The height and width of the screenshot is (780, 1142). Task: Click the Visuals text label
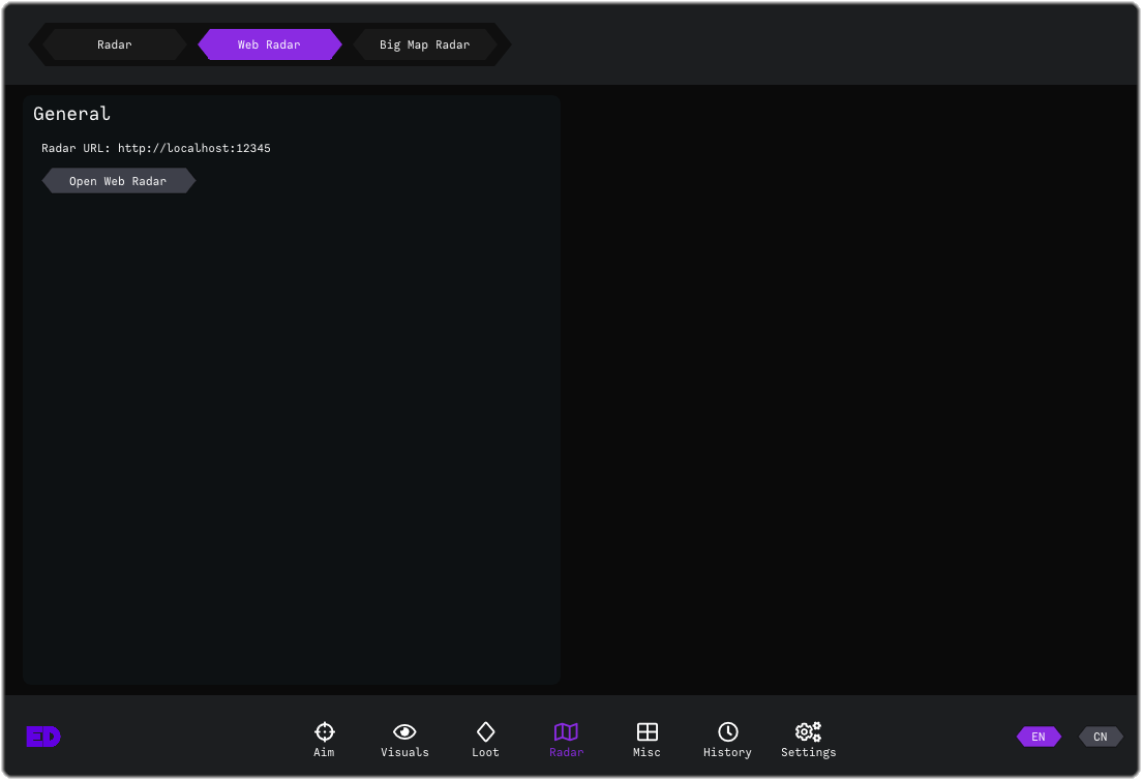coord(405,753)
